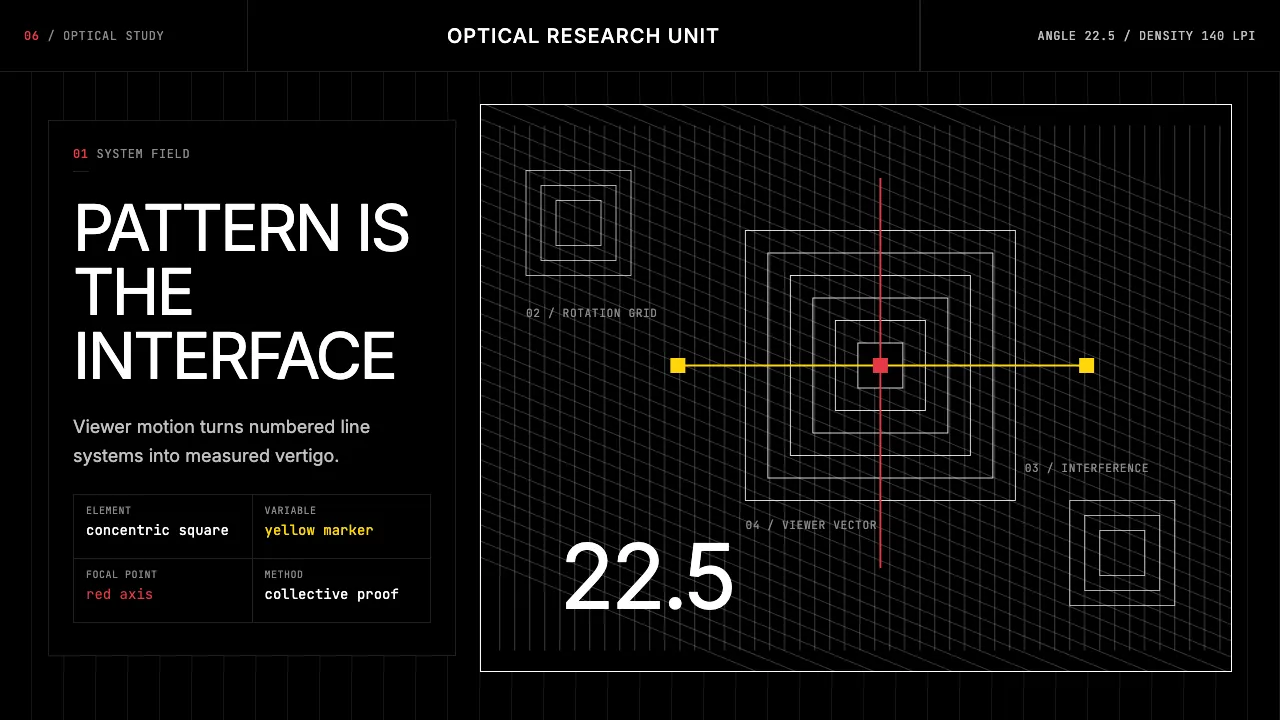
Task: Select the "OPTICAL RESEARCH UNIT" title
Action: tap(583, 36)
